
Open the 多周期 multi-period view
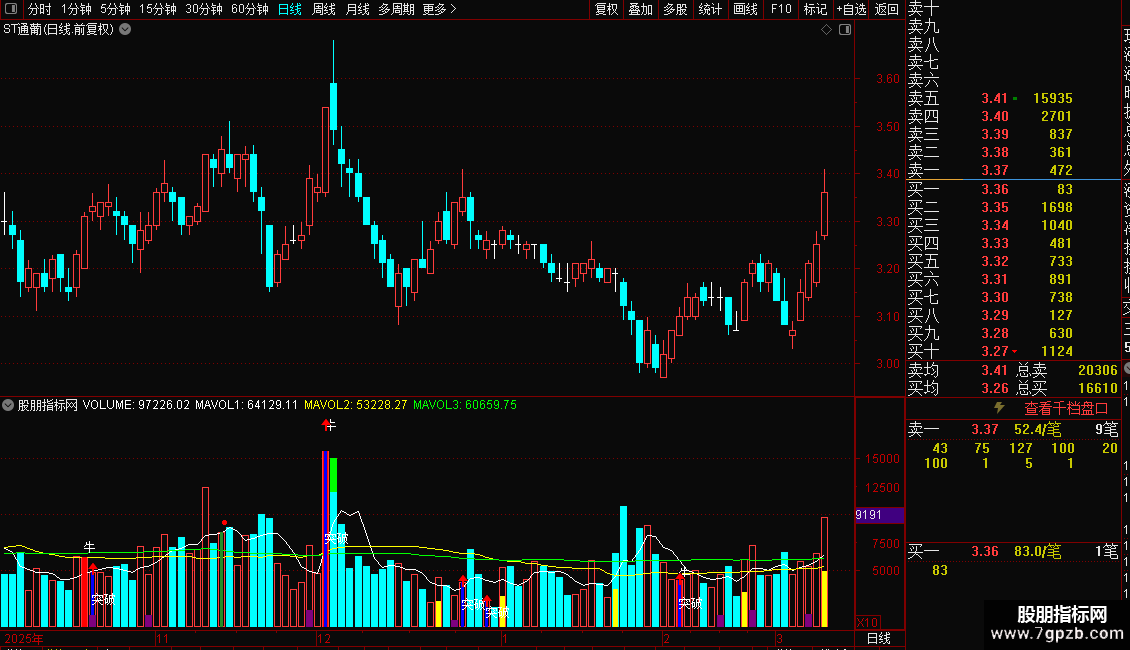pyautogui.click(x=396, y=9)
